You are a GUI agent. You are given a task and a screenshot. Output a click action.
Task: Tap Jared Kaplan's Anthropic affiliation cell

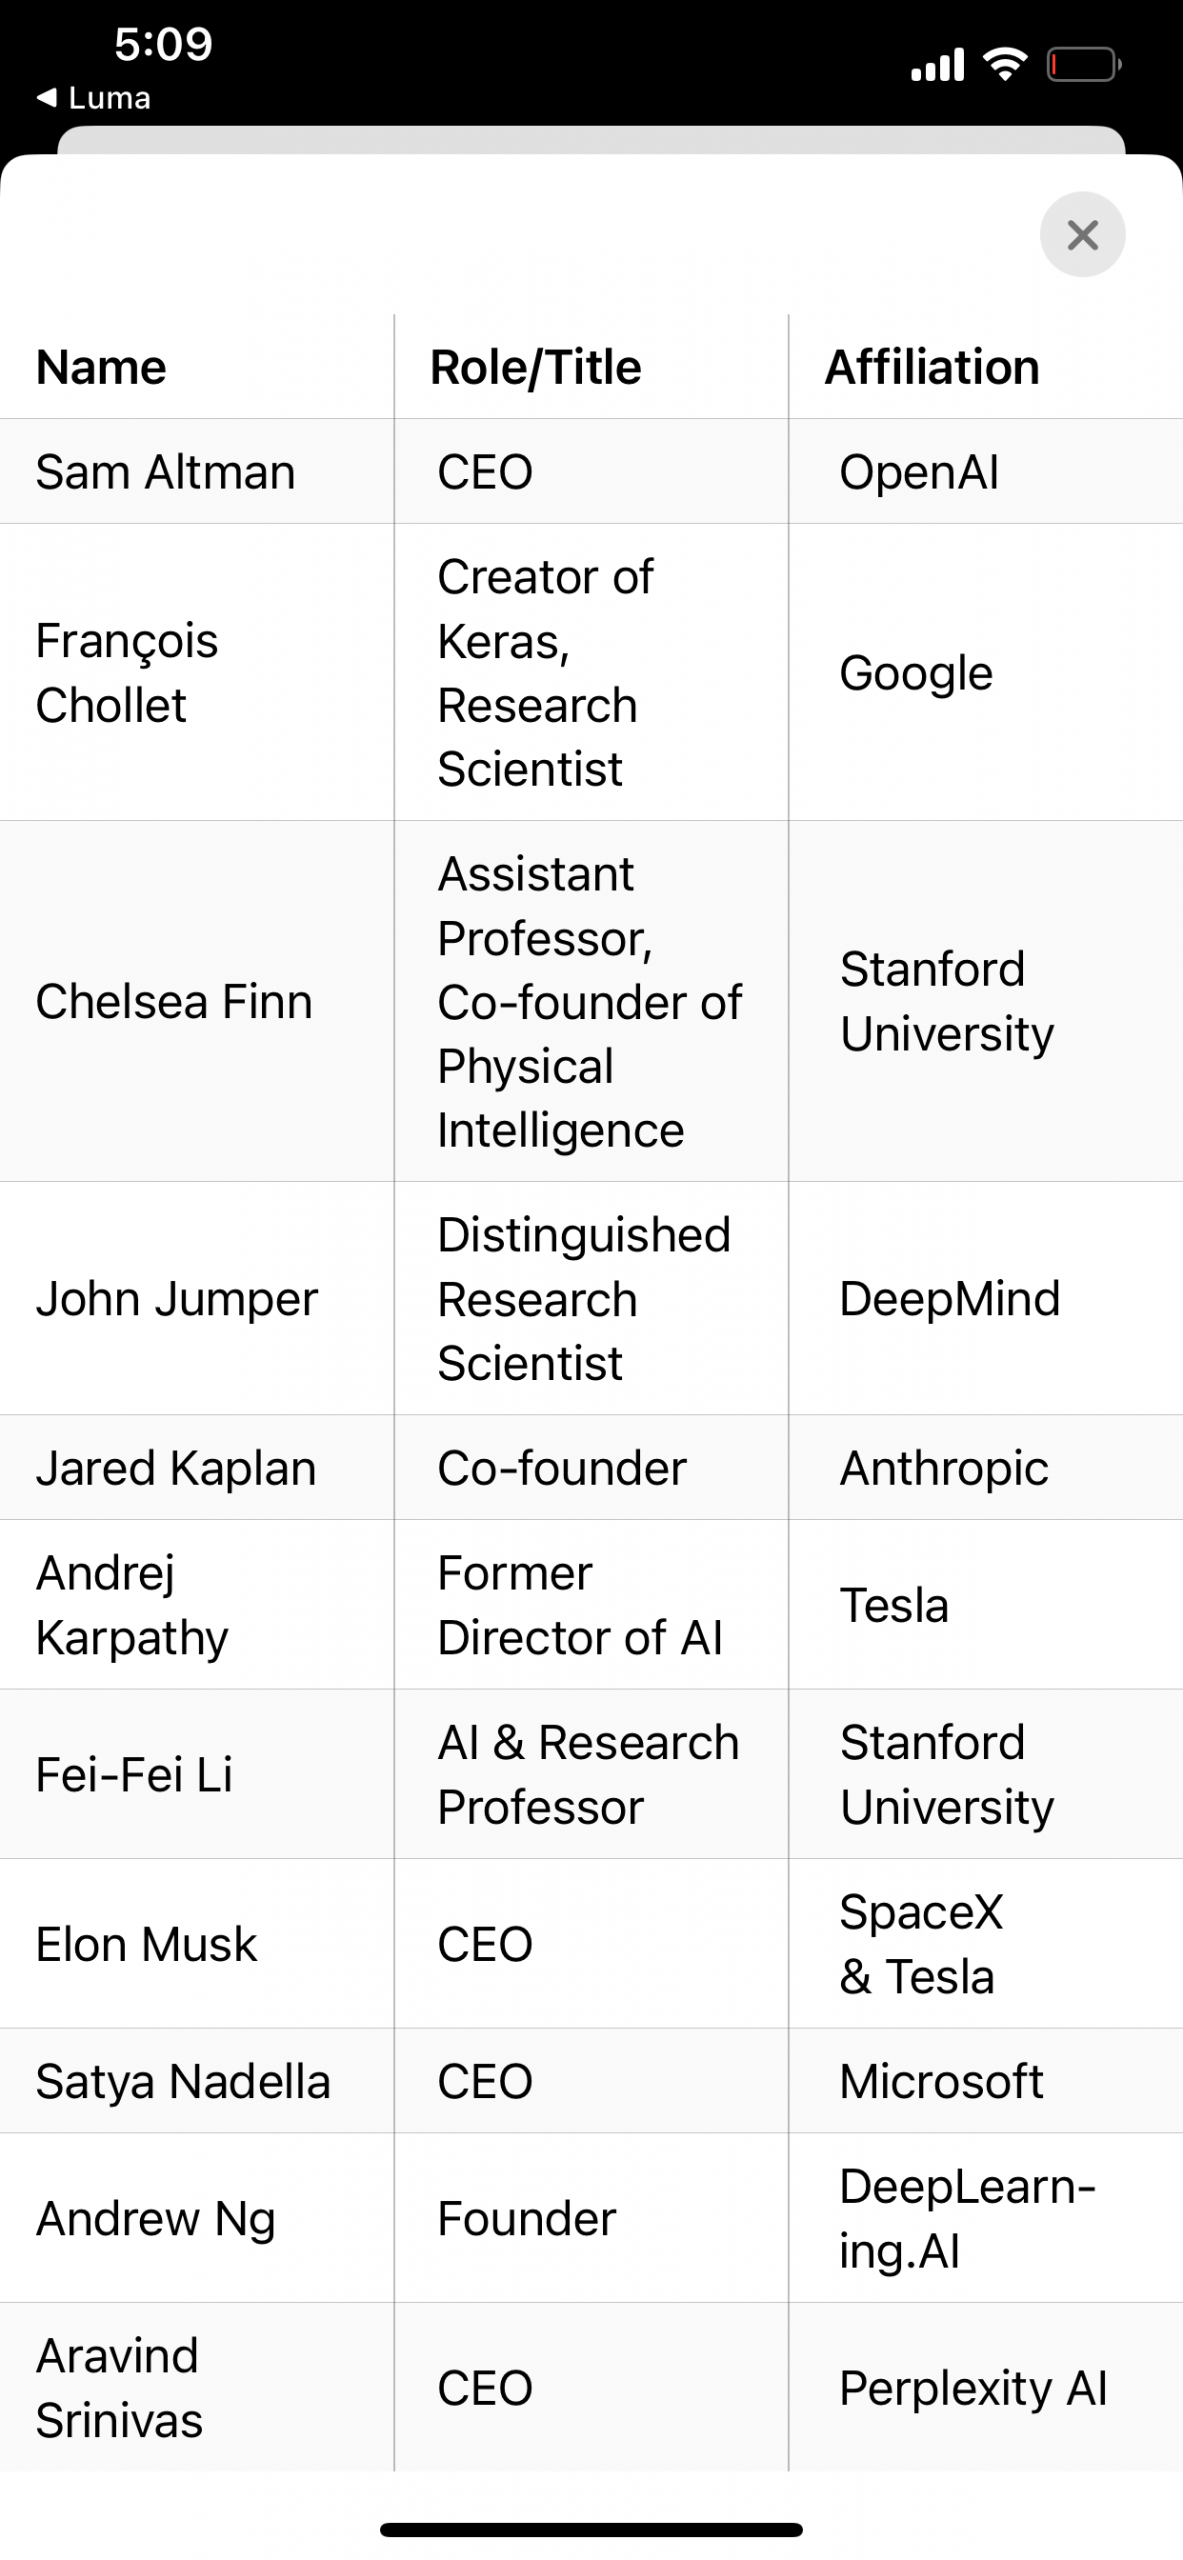(x=944, y=1468)
